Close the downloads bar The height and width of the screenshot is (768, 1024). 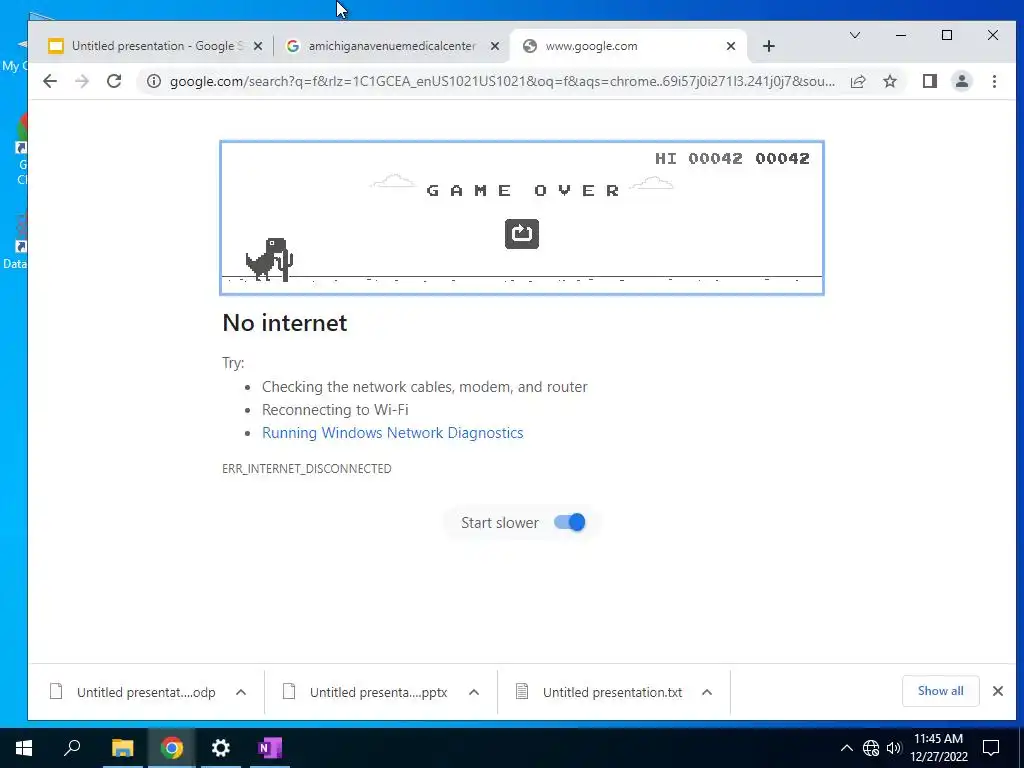(997, 691)
